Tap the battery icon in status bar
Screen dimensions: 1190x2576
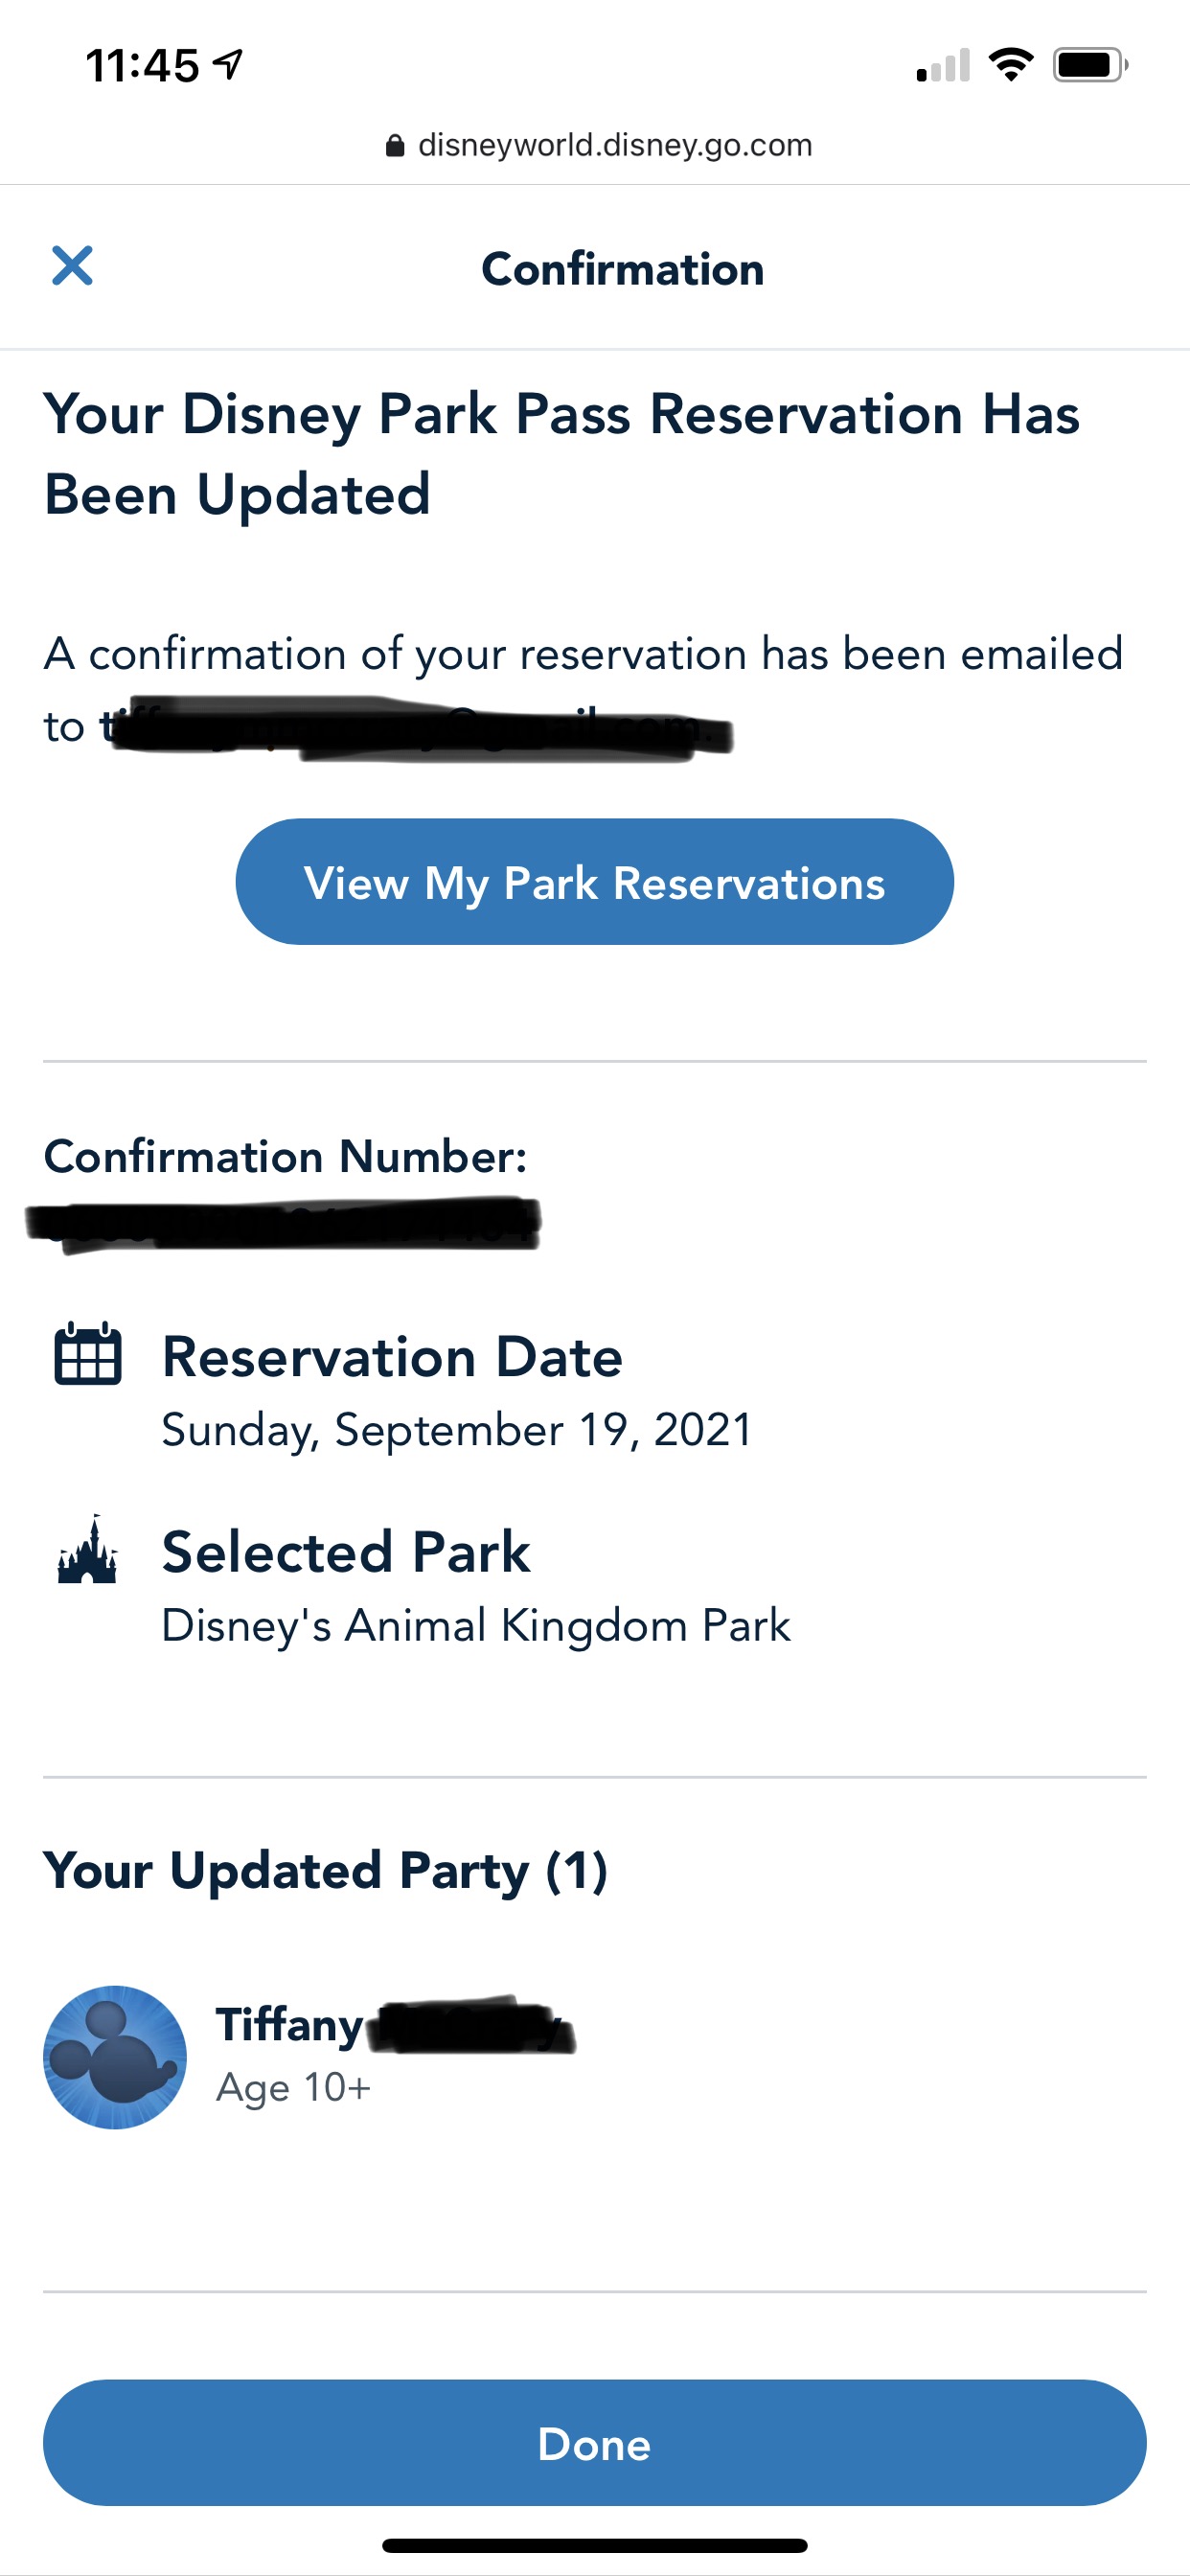[1089, 66]
